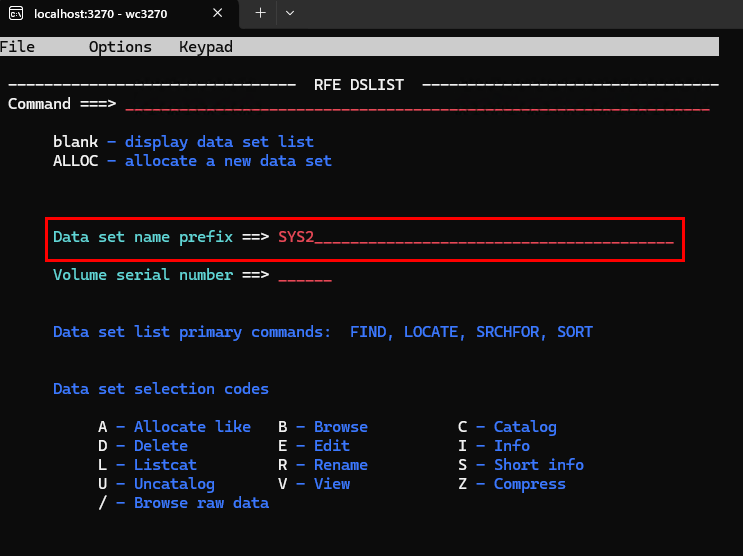Click the 'FIND,' primary command
743x556 pixels.
click(x=372, y=332)
